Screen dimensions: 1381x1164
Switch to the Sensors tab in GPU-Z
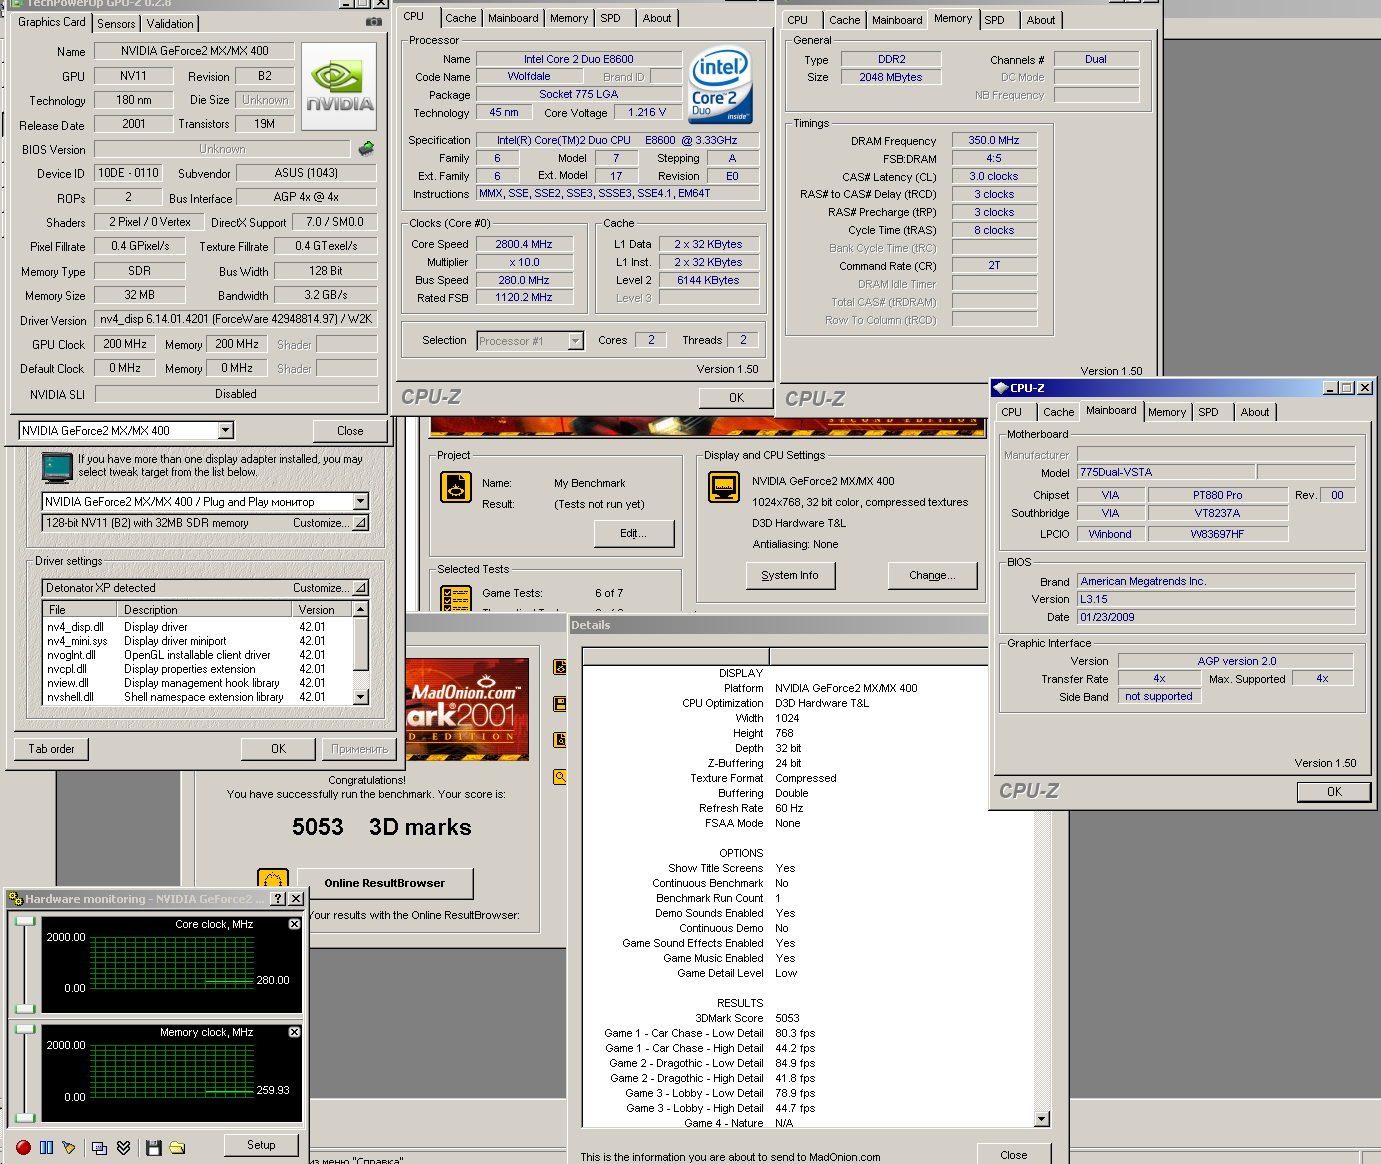point(116,24)
